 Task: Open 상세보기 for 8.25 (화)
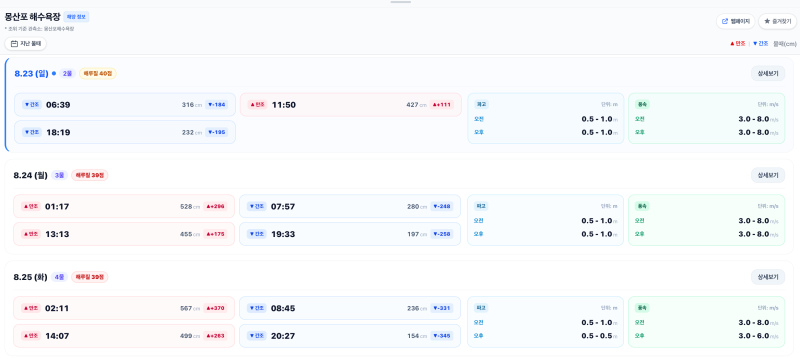[768, 277]
